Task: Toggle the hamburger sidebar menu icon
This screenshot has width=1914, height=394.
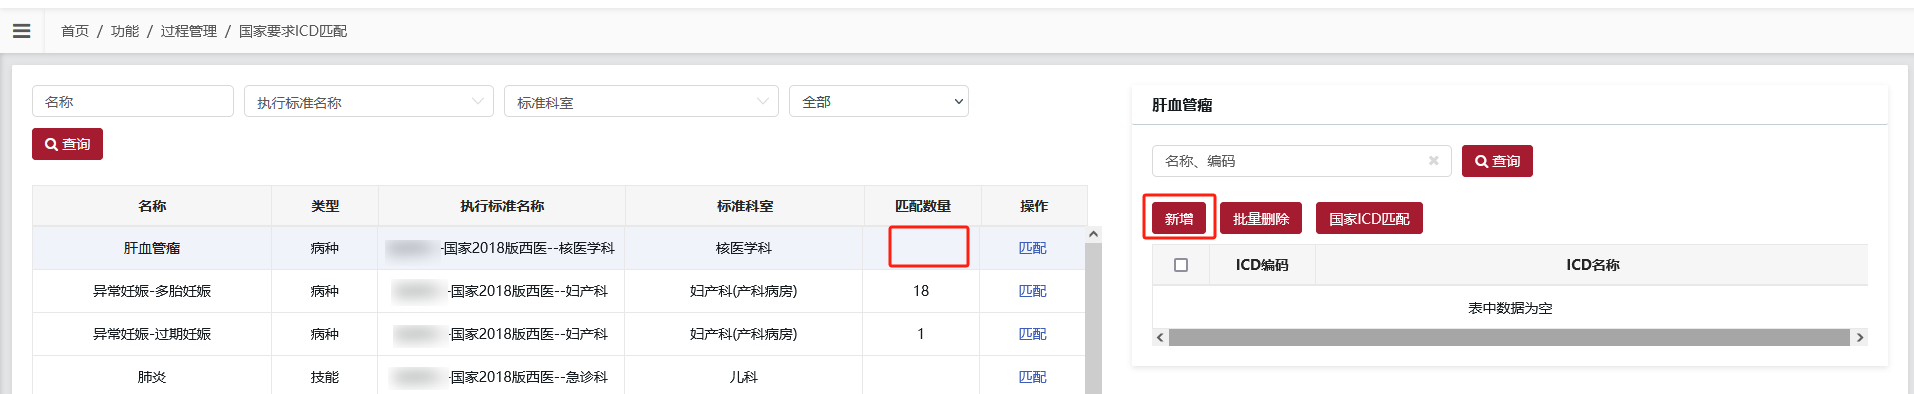Action: pyautogui.click(x=21, y=31)
